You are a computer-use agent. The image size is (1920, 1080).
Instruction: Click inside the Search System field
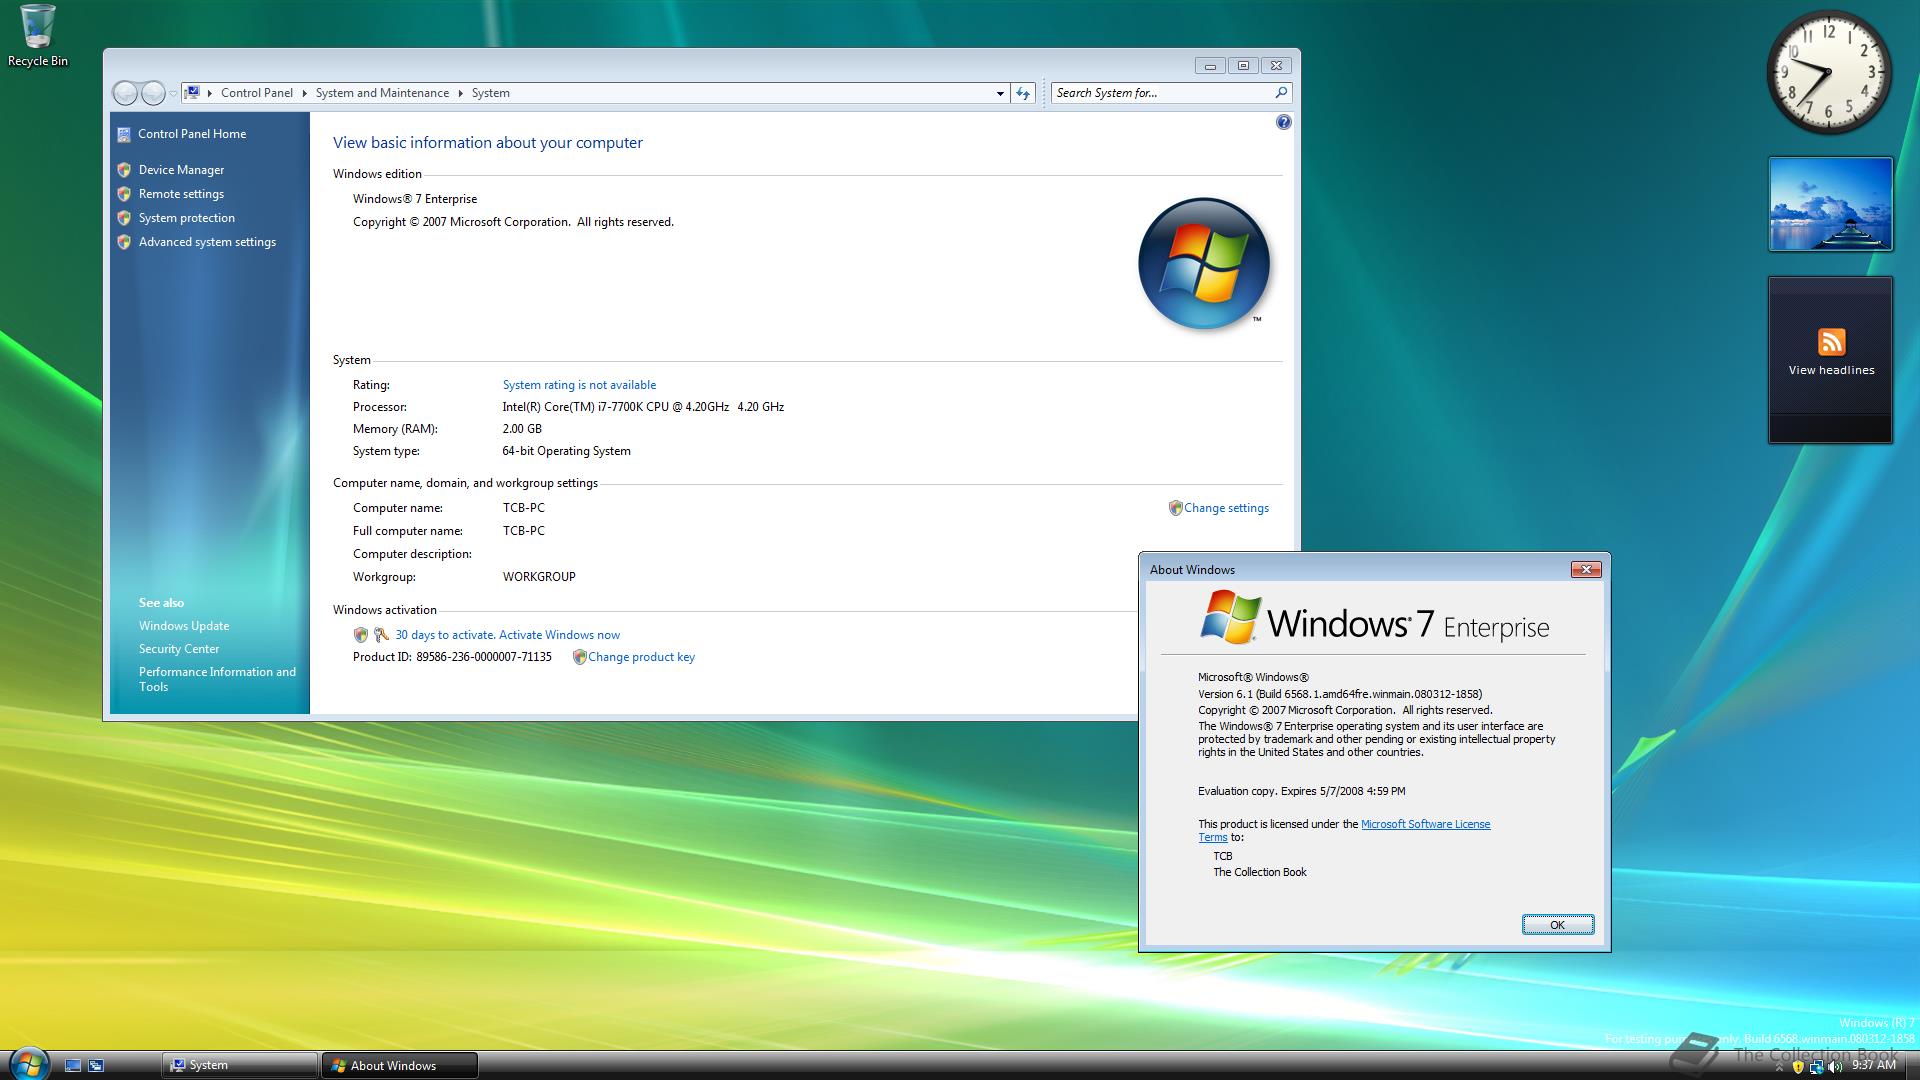click(x=1162, y=93)
